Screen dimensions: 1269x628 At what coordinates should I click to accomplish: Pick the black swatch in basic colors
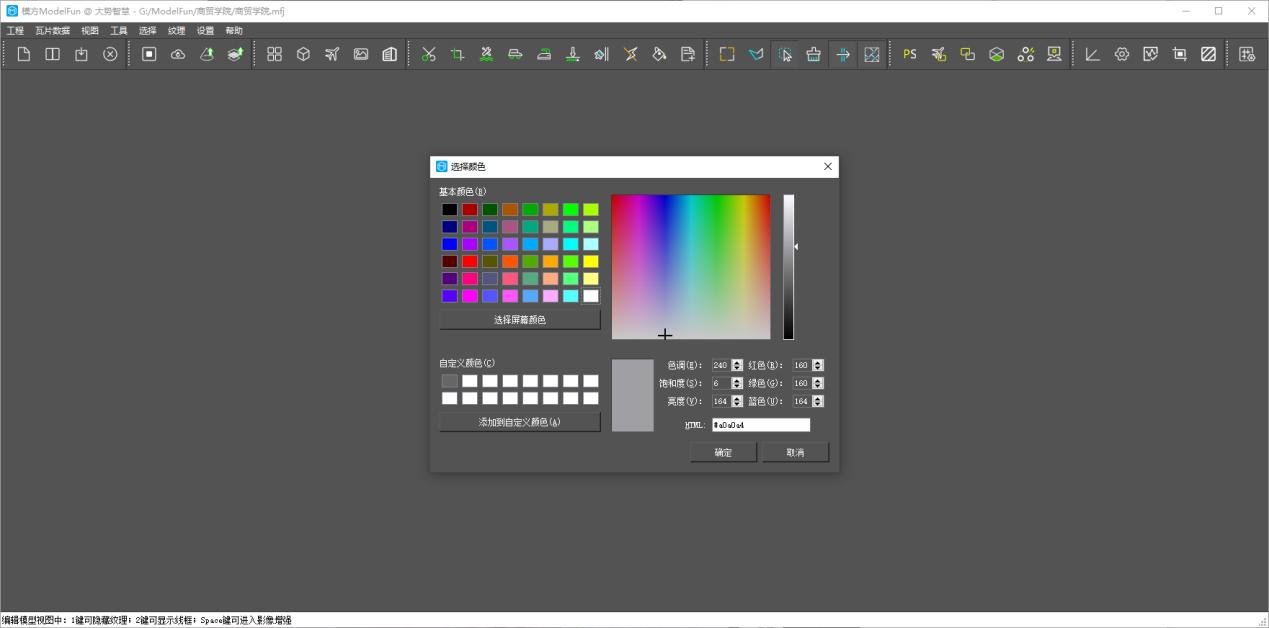[x=450, y=209]
